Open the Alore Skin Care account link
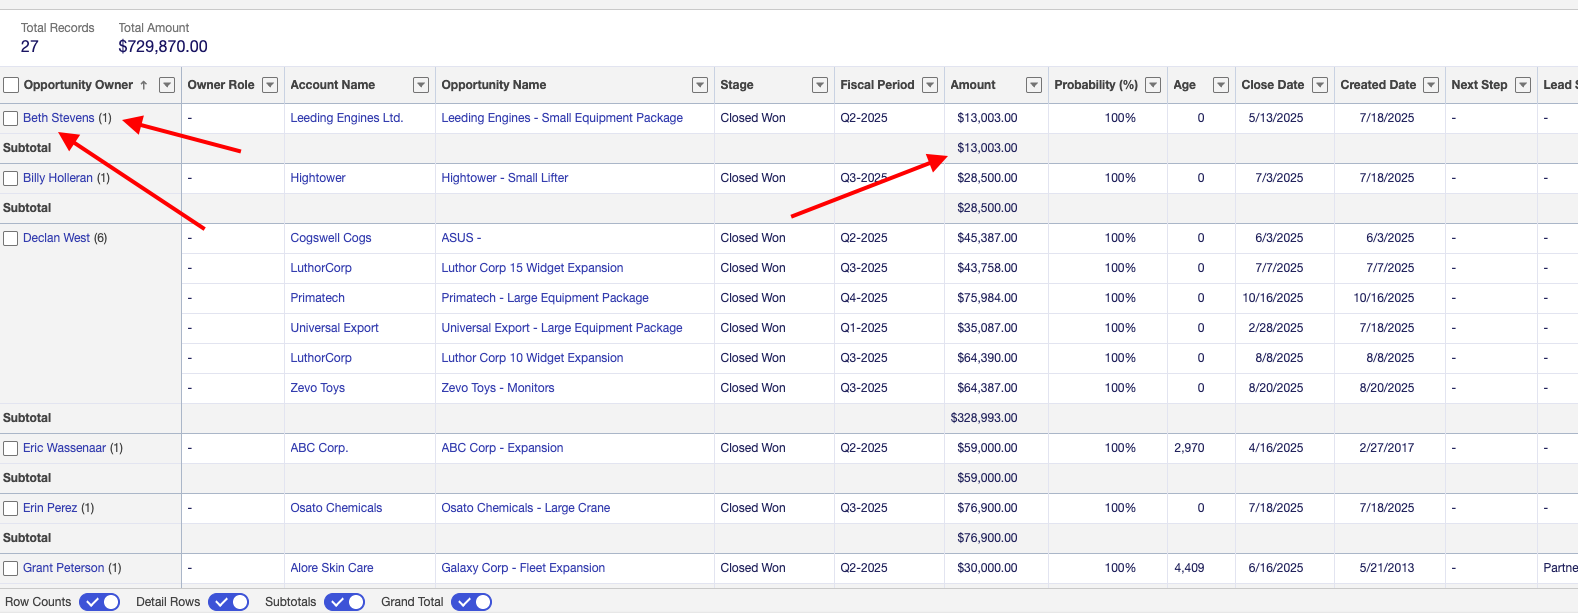Image resolution: width=1578 pixels, height=613 pixels. coord(332,568)
